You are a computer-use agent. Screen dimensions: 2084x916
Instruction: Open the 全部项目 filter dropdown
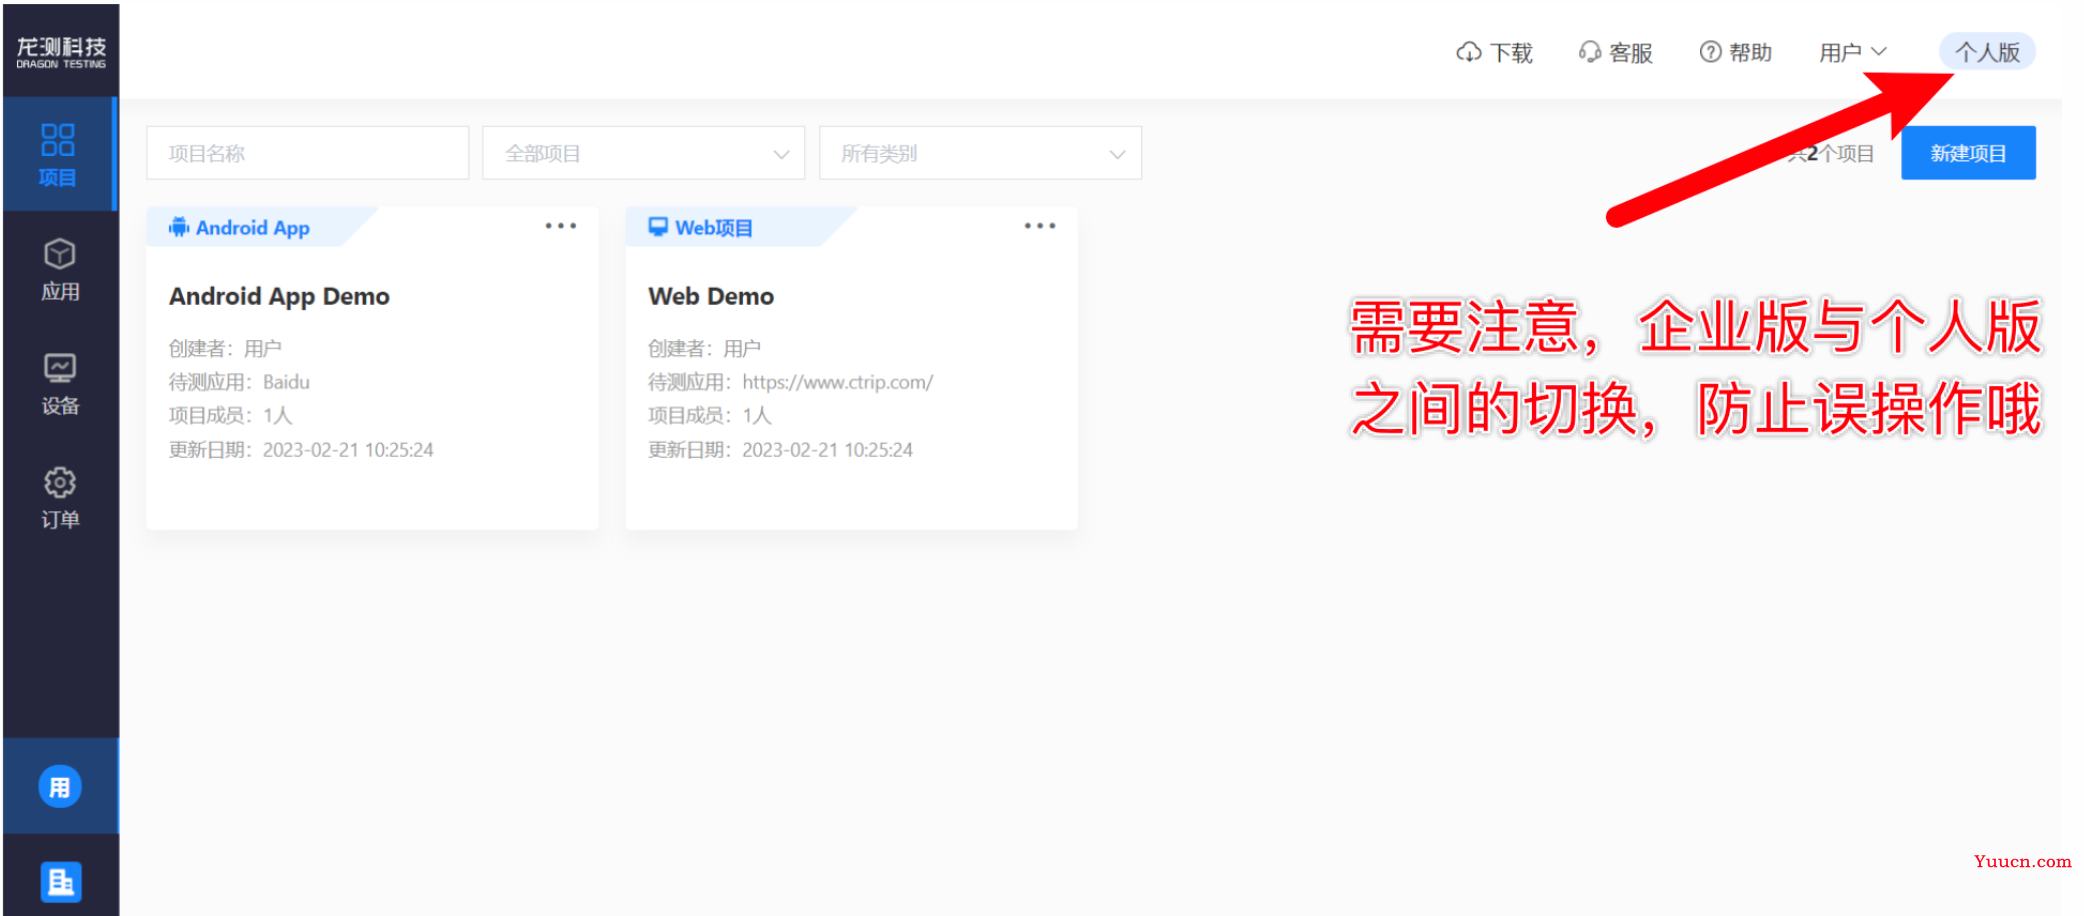point(643,153)
